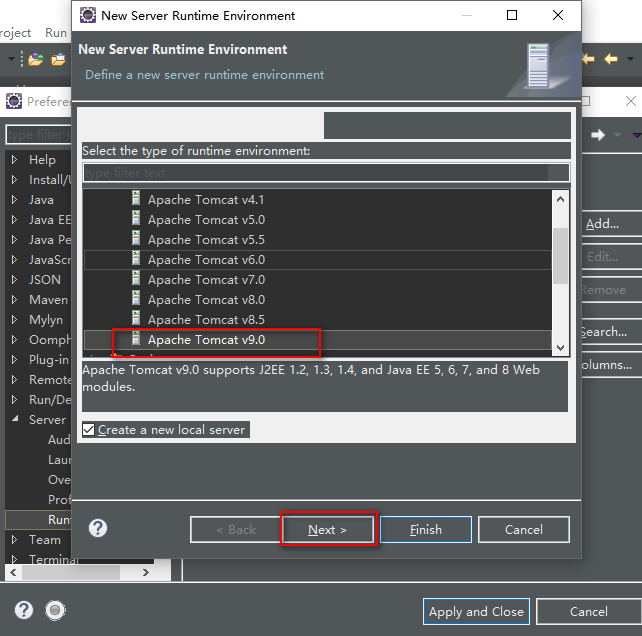This screenshot has height=636, width=642.
Task: Click the Preferences oomph record icon
Action: (x=55, y=610)
